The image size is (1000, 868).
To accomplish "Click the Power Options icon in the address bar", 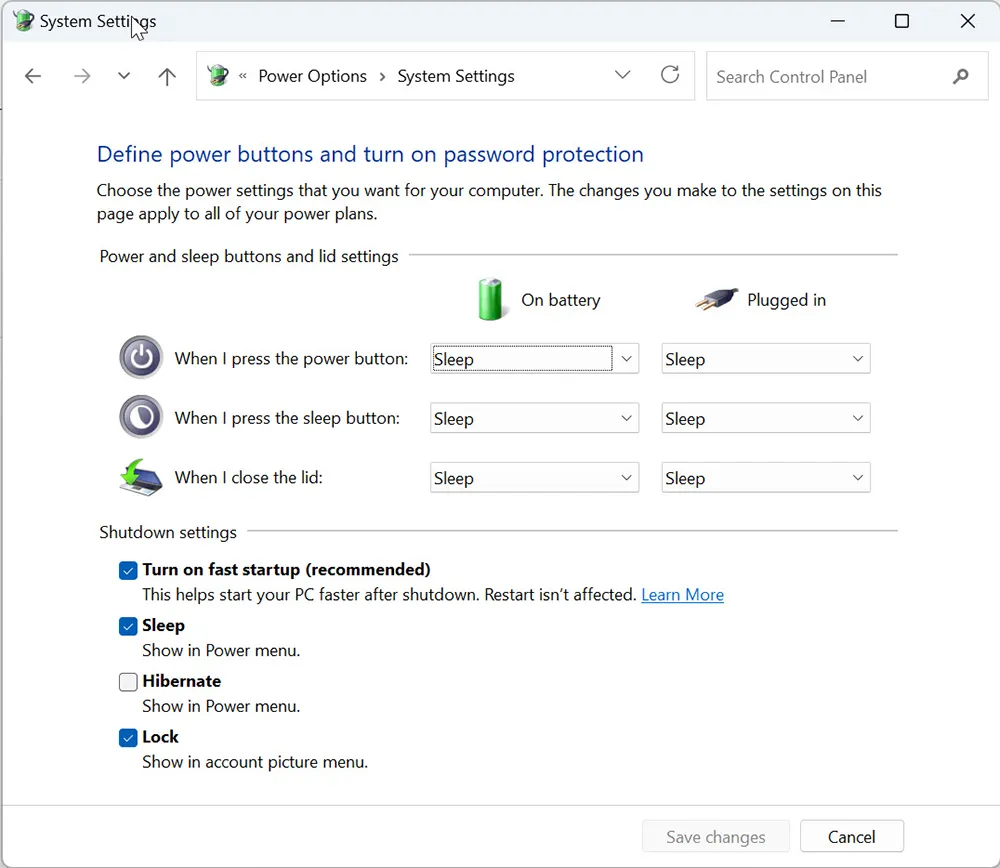I will coord(217,75).
